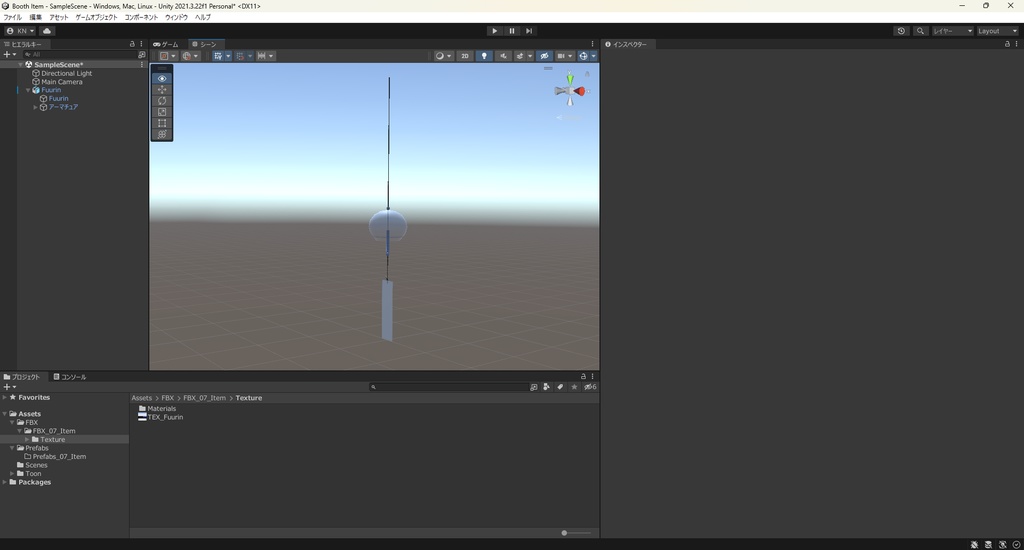Open the Layers (レイヤー) dropdown
Screen dimensions: 1024x550
(x=952, y=31)
